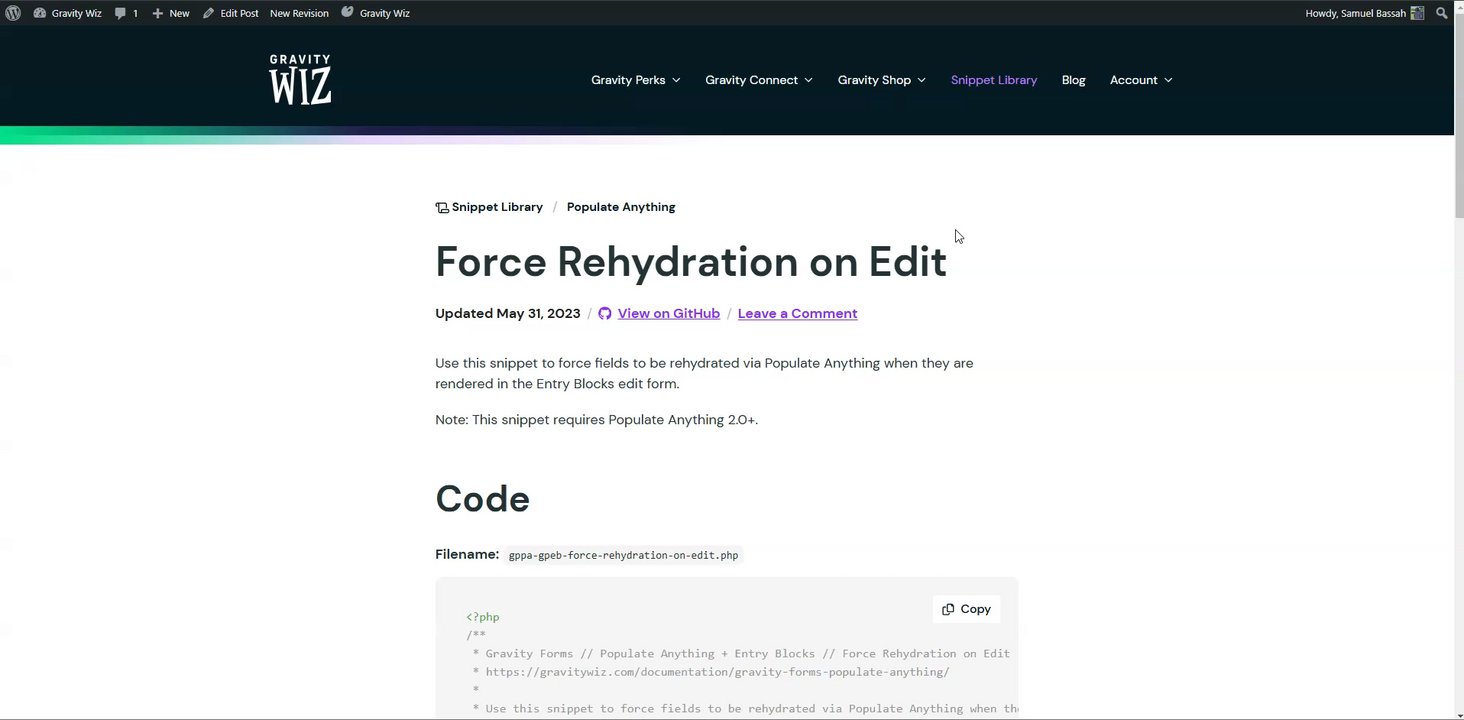1464x720 pixels.
Task: Click the Snippet Library breadcrumb
Action: (489, 207)
